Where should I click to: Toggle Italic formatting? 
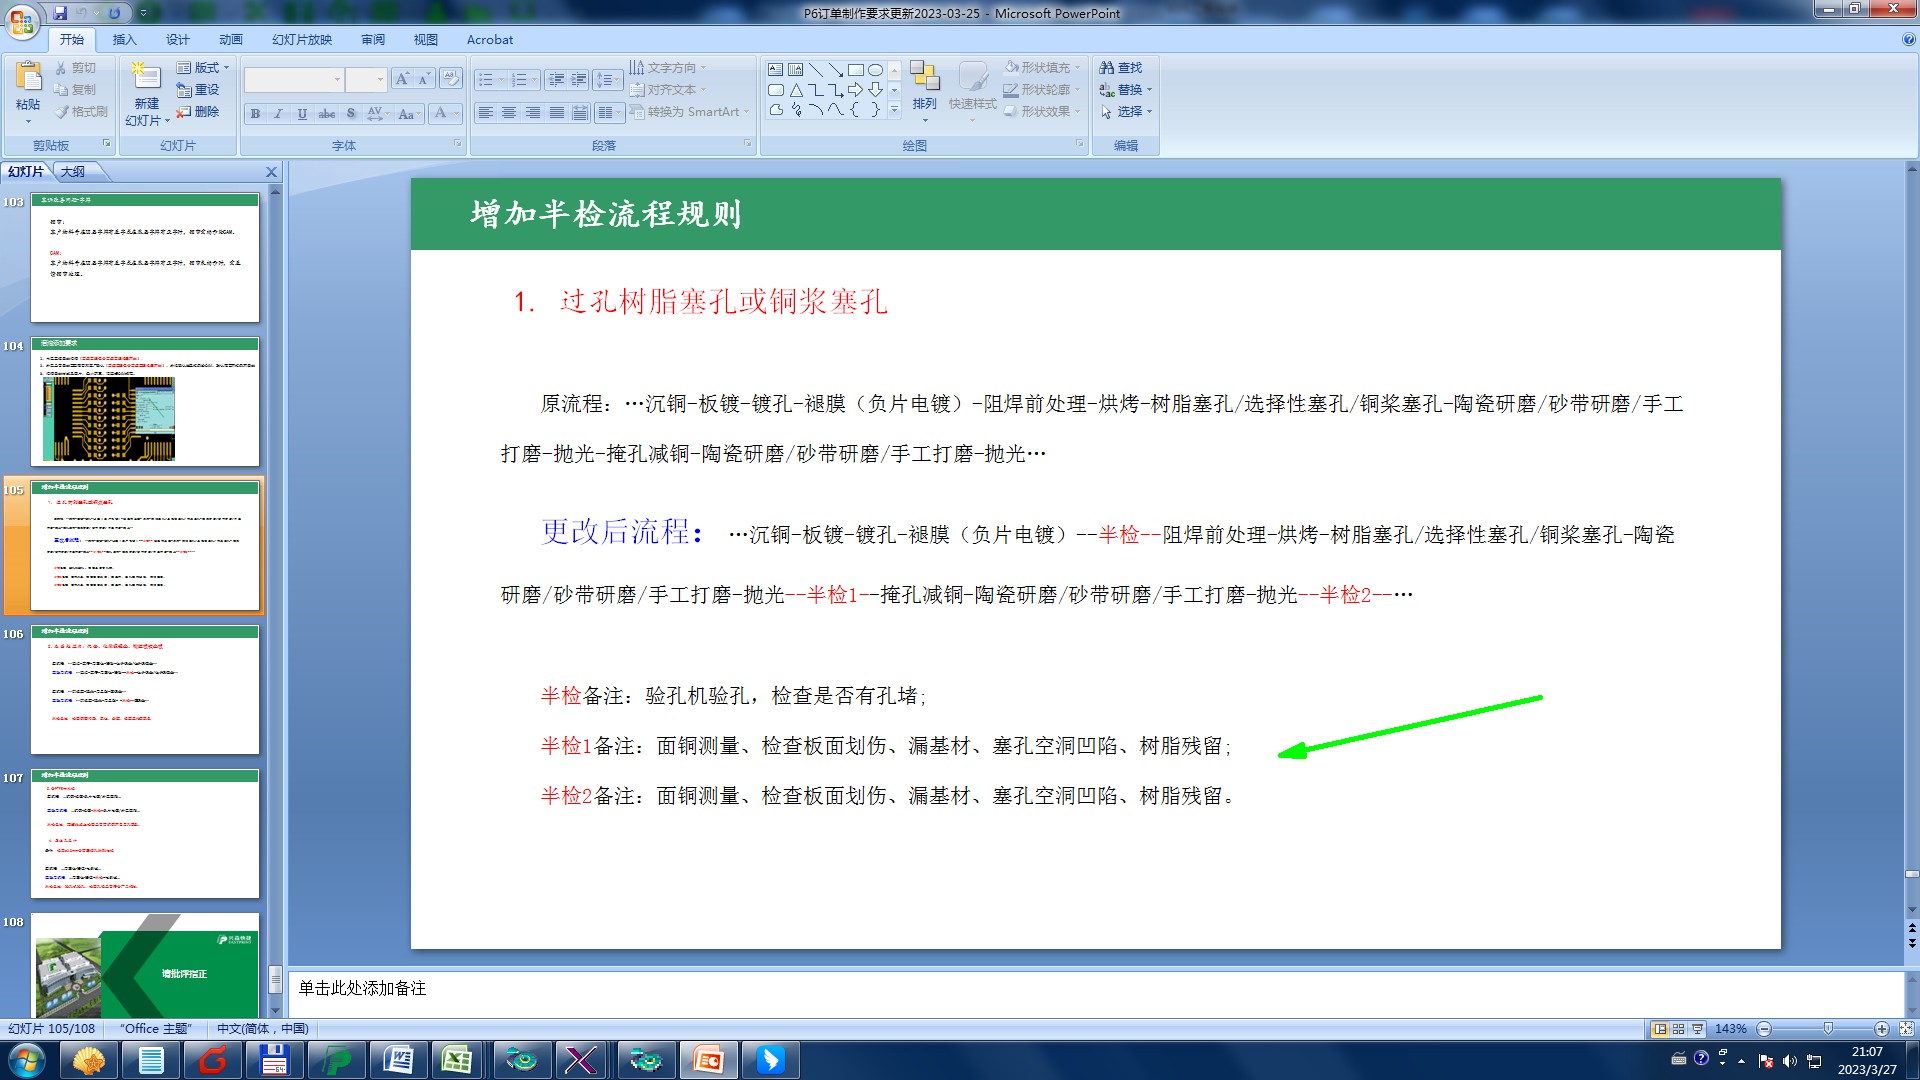[x=278, y=113]
